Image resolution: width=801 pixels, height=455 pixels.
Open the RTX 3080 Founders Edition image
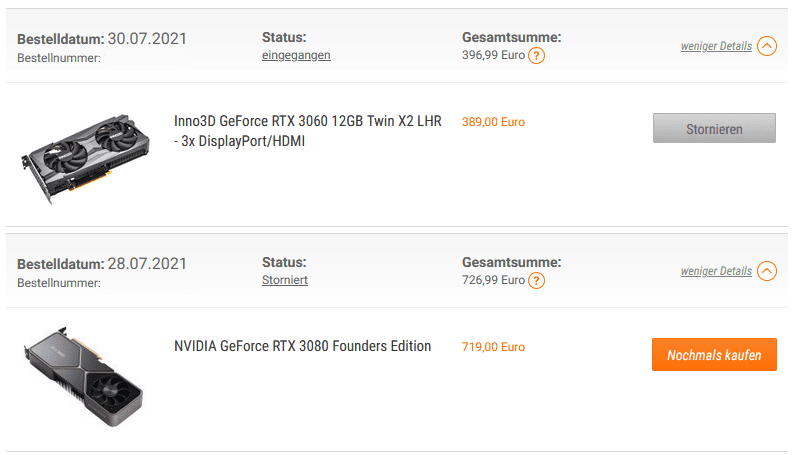[x=83, y=376]
